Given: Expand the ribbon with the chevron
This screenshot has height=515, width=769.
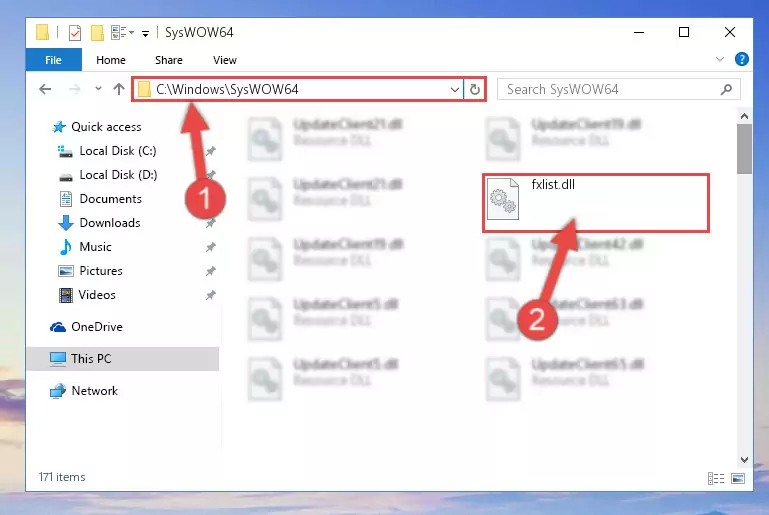Looking at the screenshot, I should [x=719, y=59].
